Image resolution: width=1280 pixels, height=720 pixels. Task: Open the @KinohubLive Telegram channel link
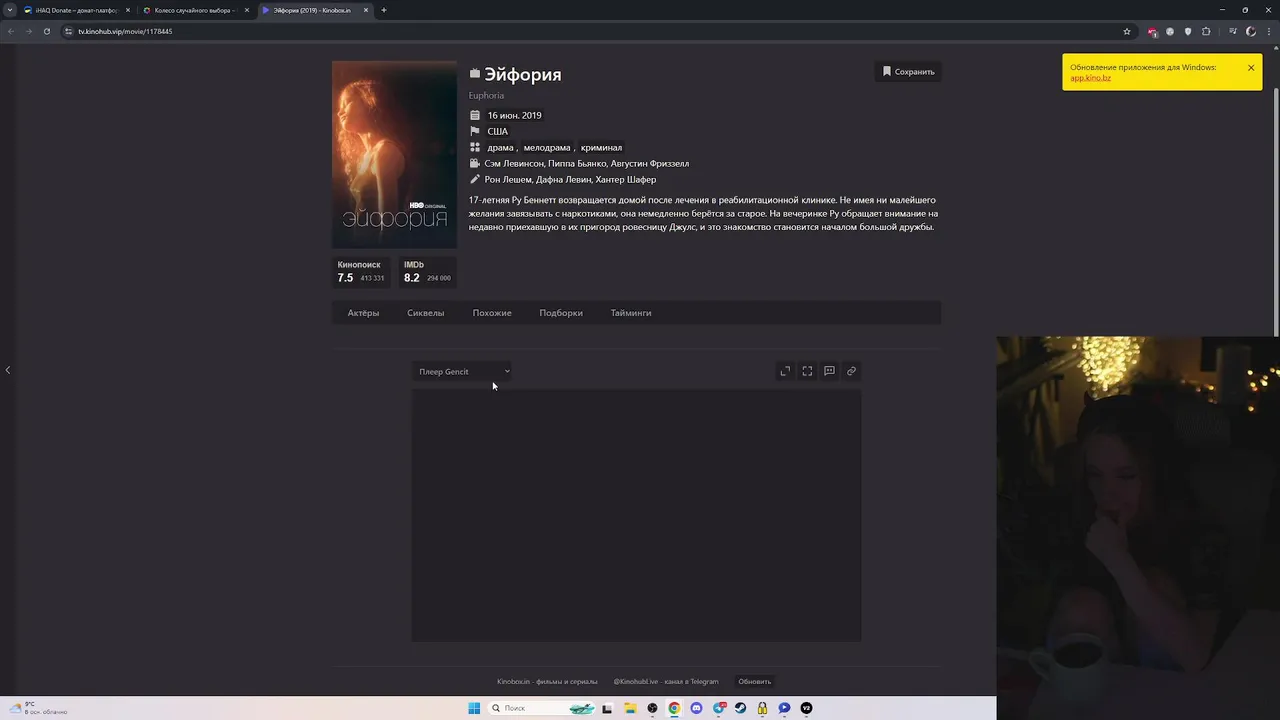click(665, 682)
